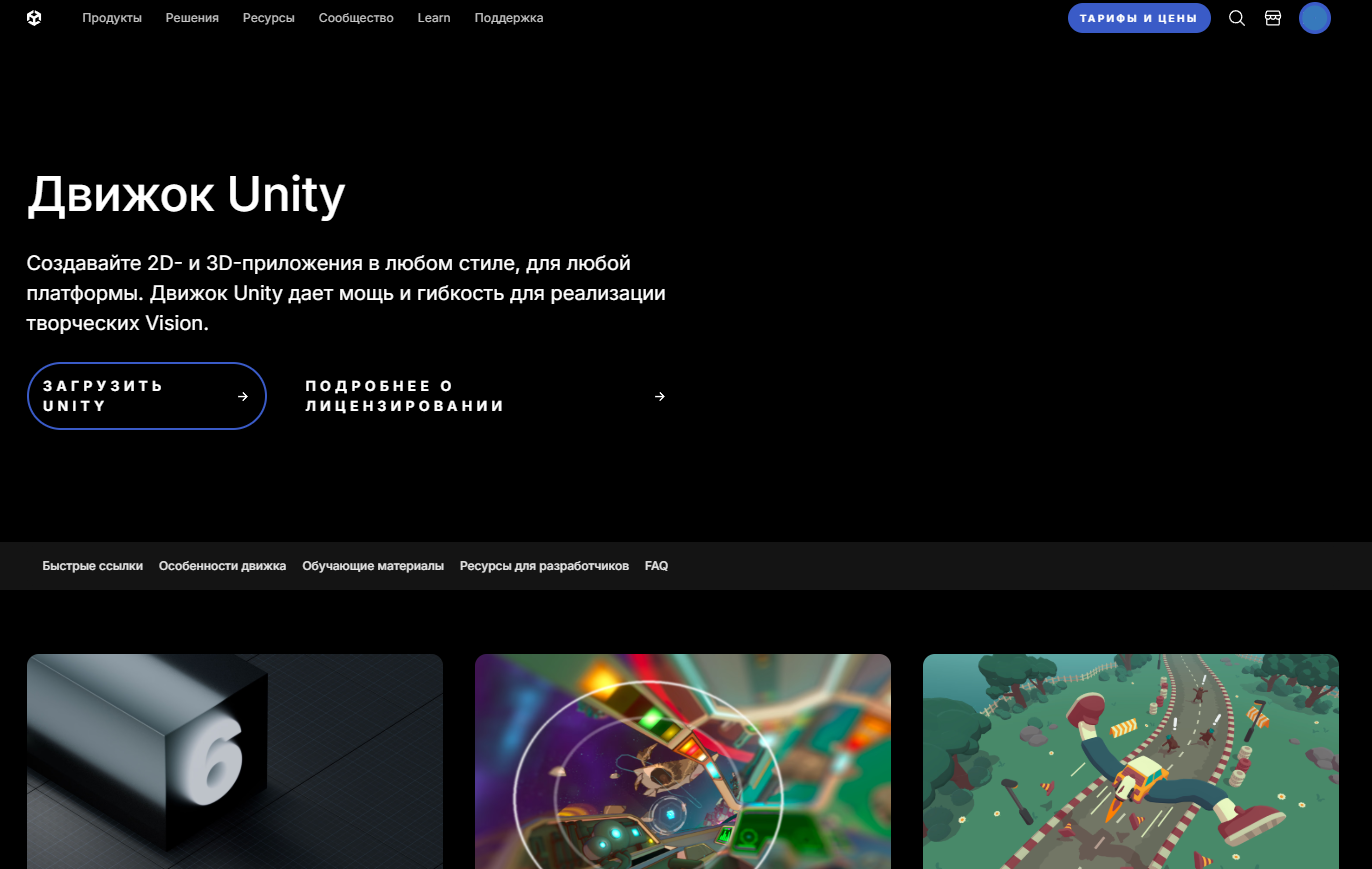Viewport: 1372px width, 869px height.
Task: Click the Движок Unity heading
Action: tap(186, 195)
